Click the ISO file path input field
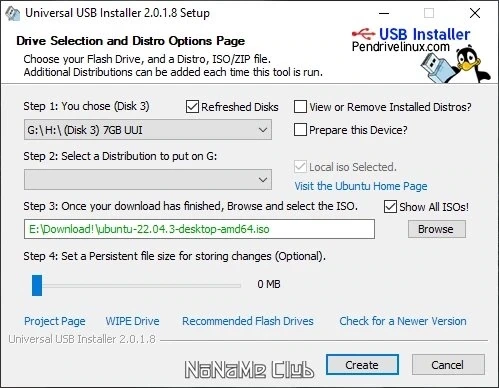499x388 pixels. coord(199,229)
